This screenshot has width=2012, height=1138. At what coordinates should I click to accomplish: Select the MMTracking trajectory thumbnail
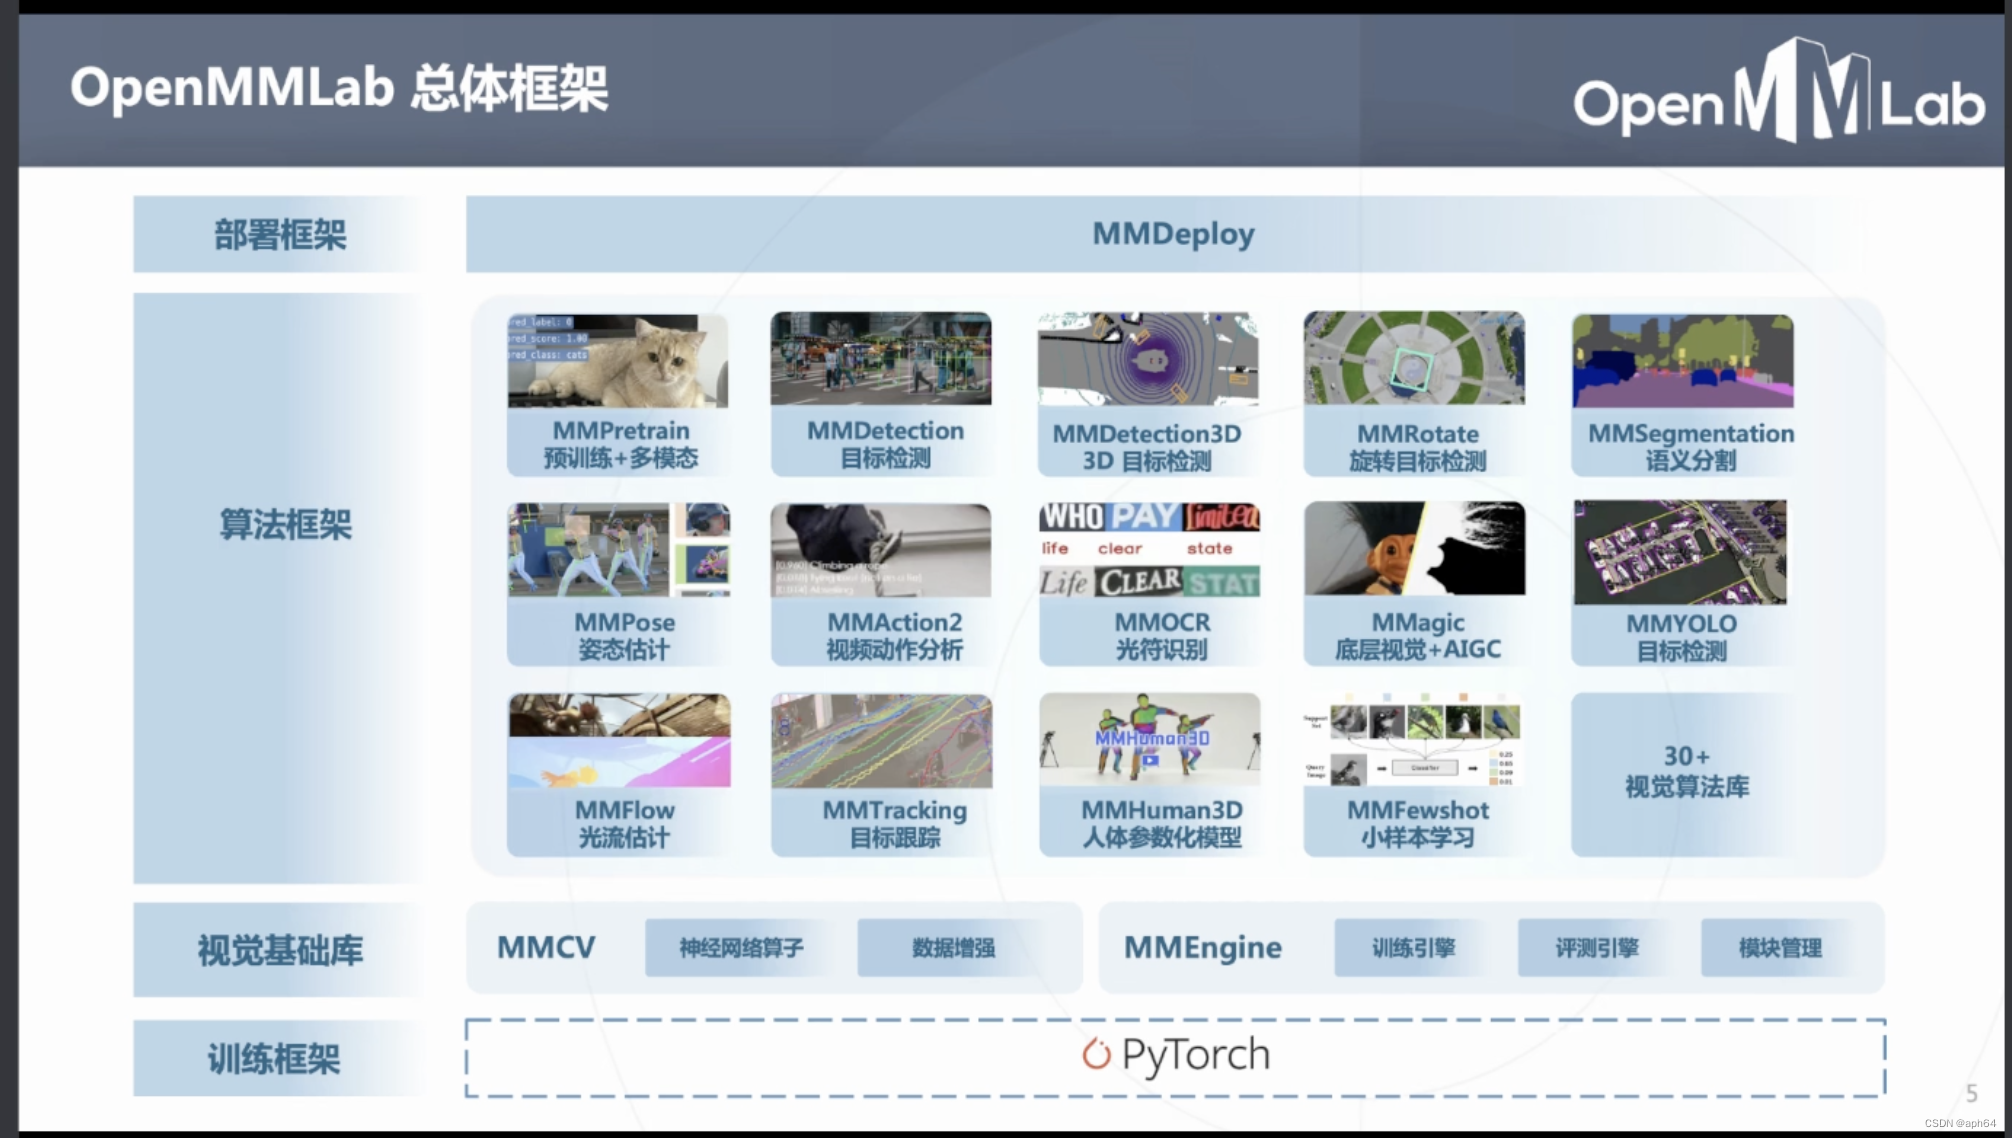(882, 742)
